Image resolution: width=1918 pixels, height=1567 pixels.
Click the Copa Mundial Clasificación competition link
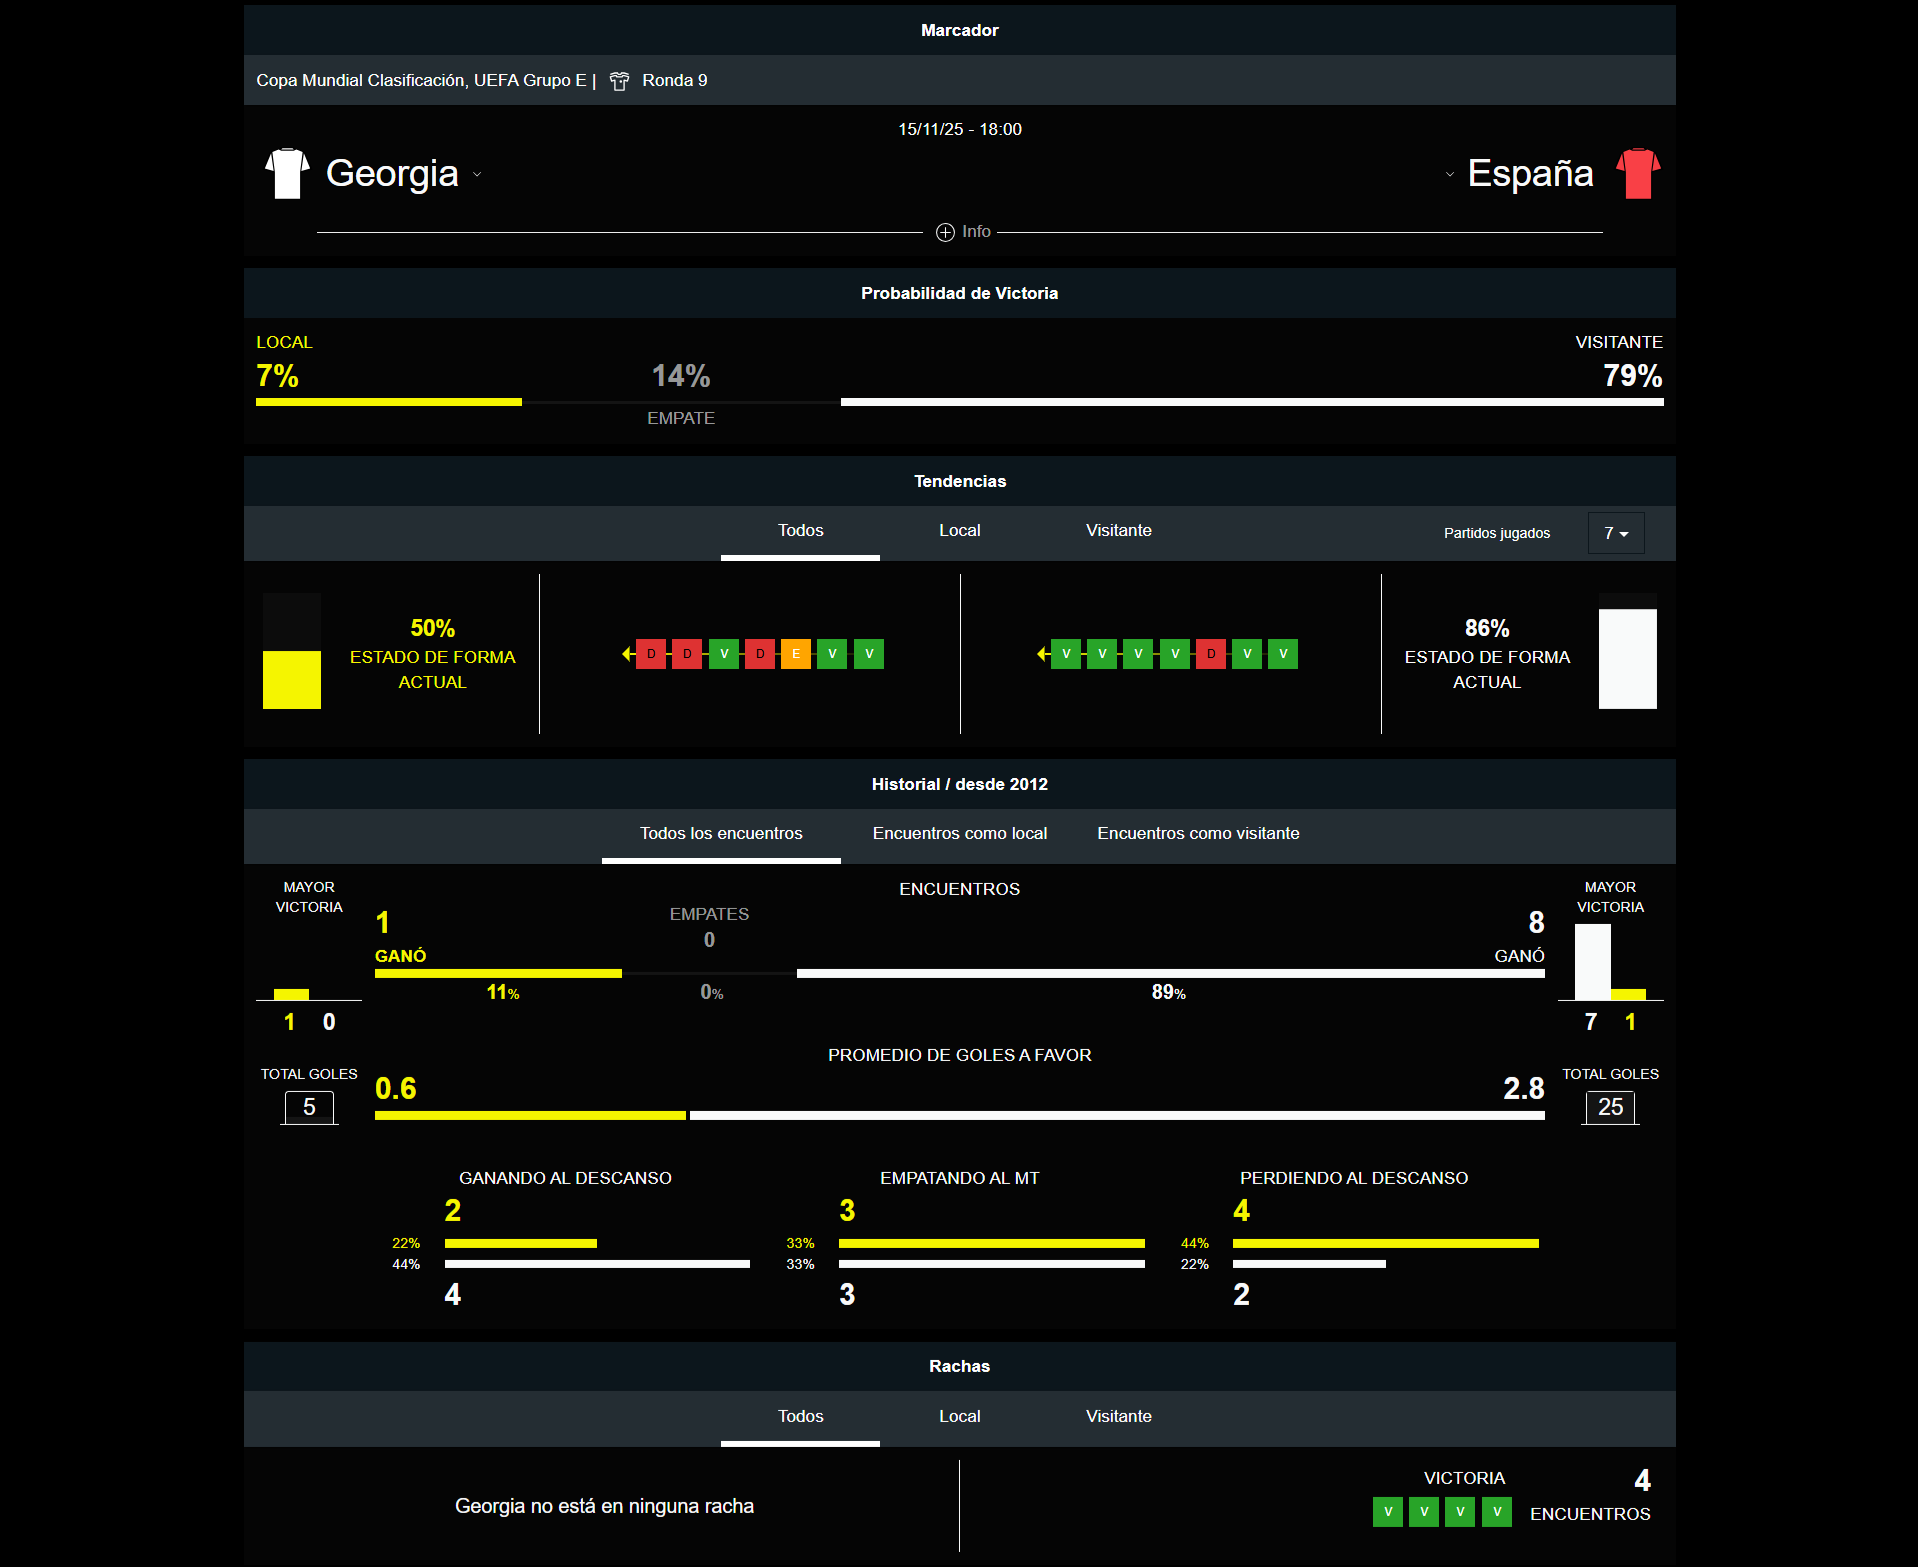421,81
